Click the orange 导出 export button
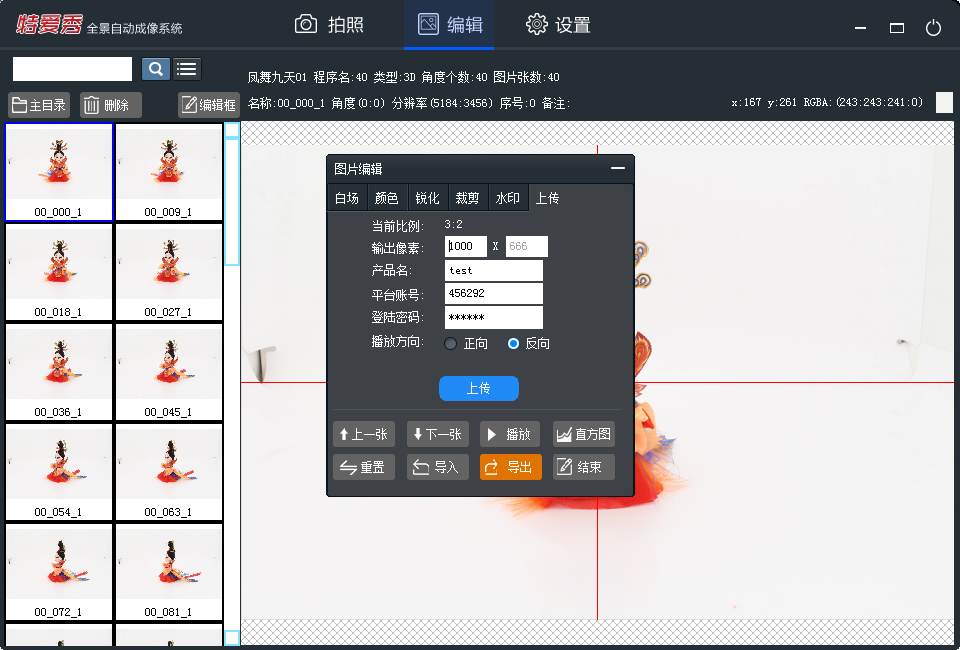Image resolution: width=960 pixels, height=650 pixels. (x=511, y=467)
